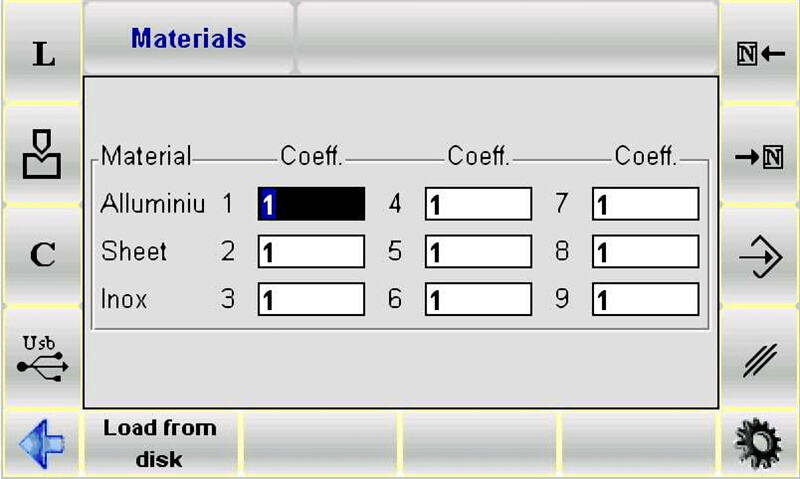Viewport: 800px width, 479px height.
Task: Open the punch/die tool icon
Action: 42,155
